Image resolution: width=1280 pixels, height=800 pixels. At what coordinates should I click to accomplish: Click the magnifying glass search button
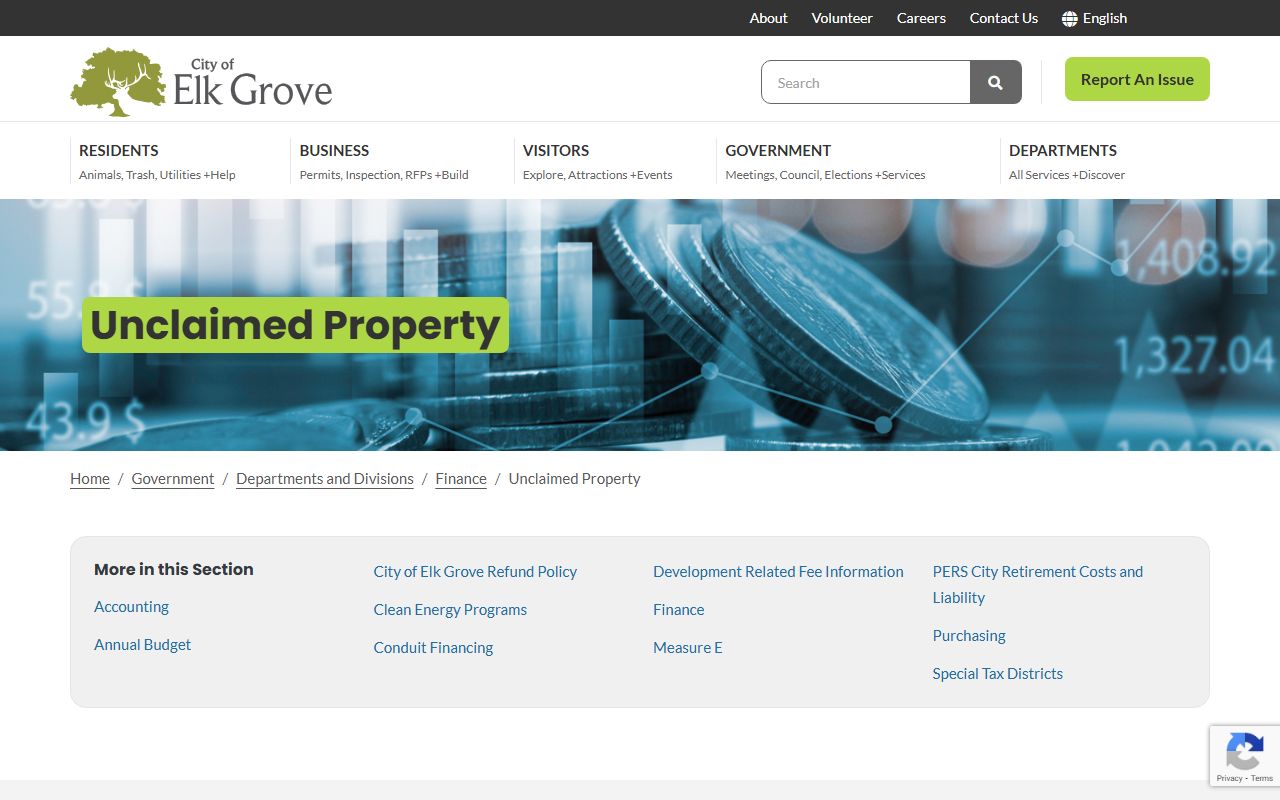pos(995,82)
